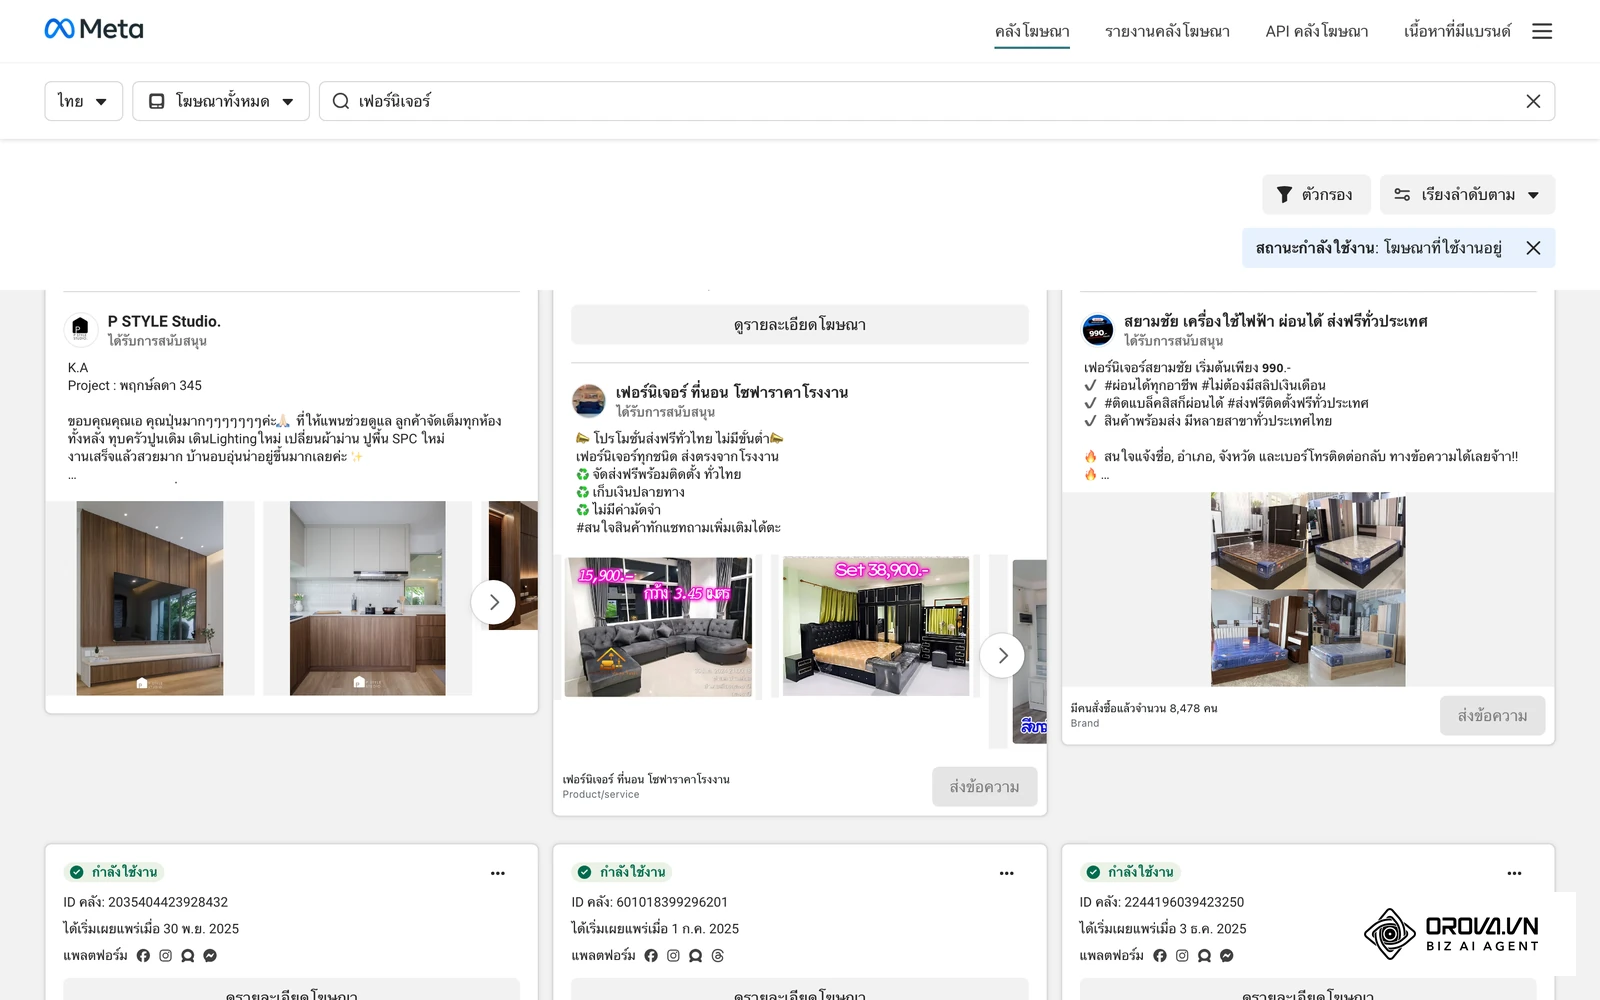Open the P STYLE Studio. page link
Screen dimensions: 1600x1000
coord(164,321)
